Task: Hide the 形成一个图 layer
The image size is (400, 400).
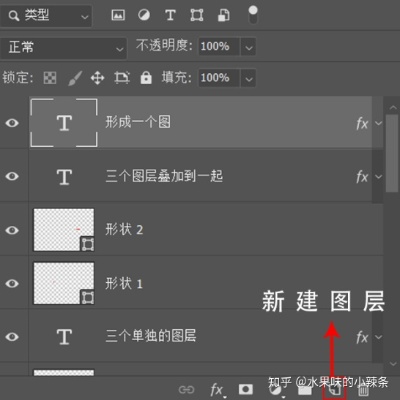Action: pyautogui.click(x=12, y=123)
